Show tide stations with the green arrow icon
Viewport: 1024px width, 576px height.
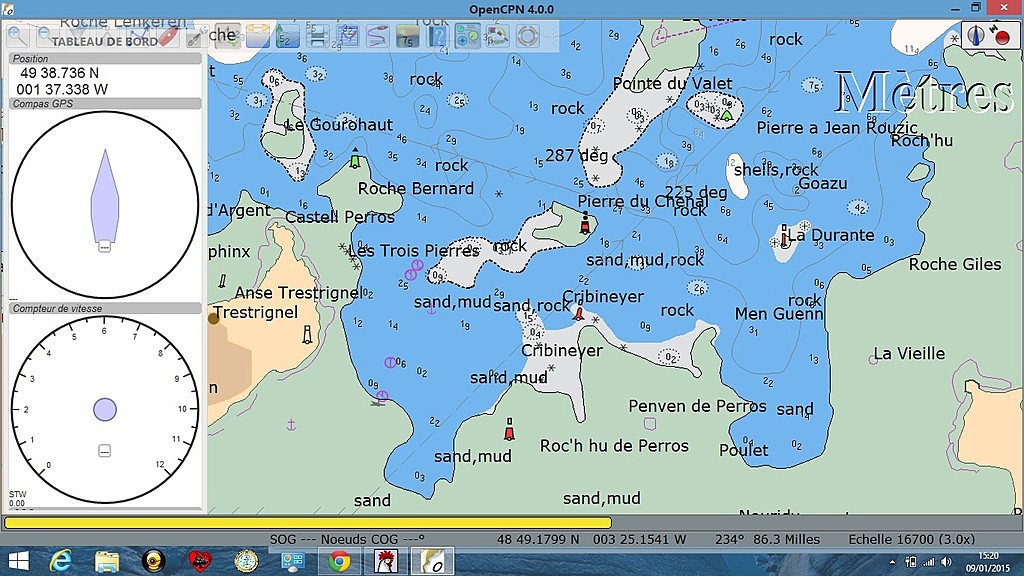(x=287, y=35)
